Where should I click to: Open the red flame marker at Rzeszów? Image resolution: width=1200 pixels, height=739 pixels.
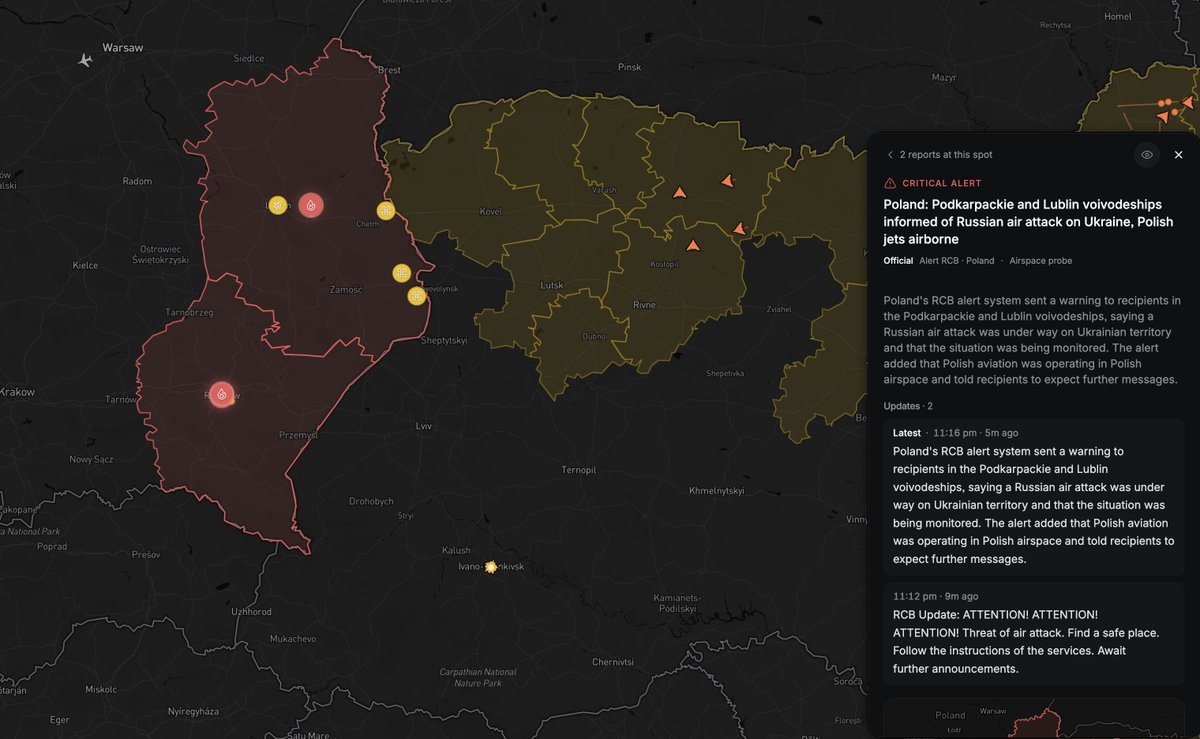[x=222, y=395]
